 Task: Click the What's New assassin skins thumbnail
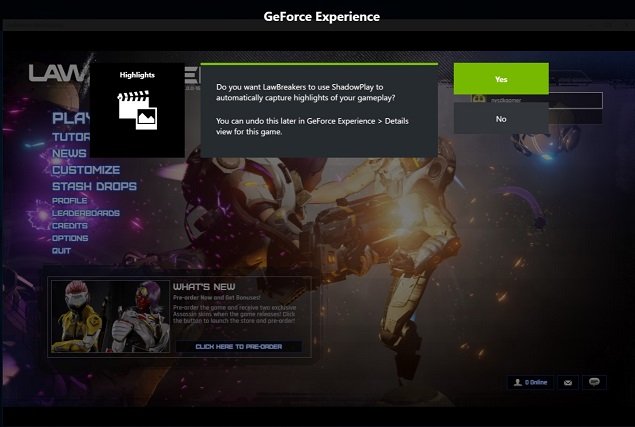[x=110, y=316]
